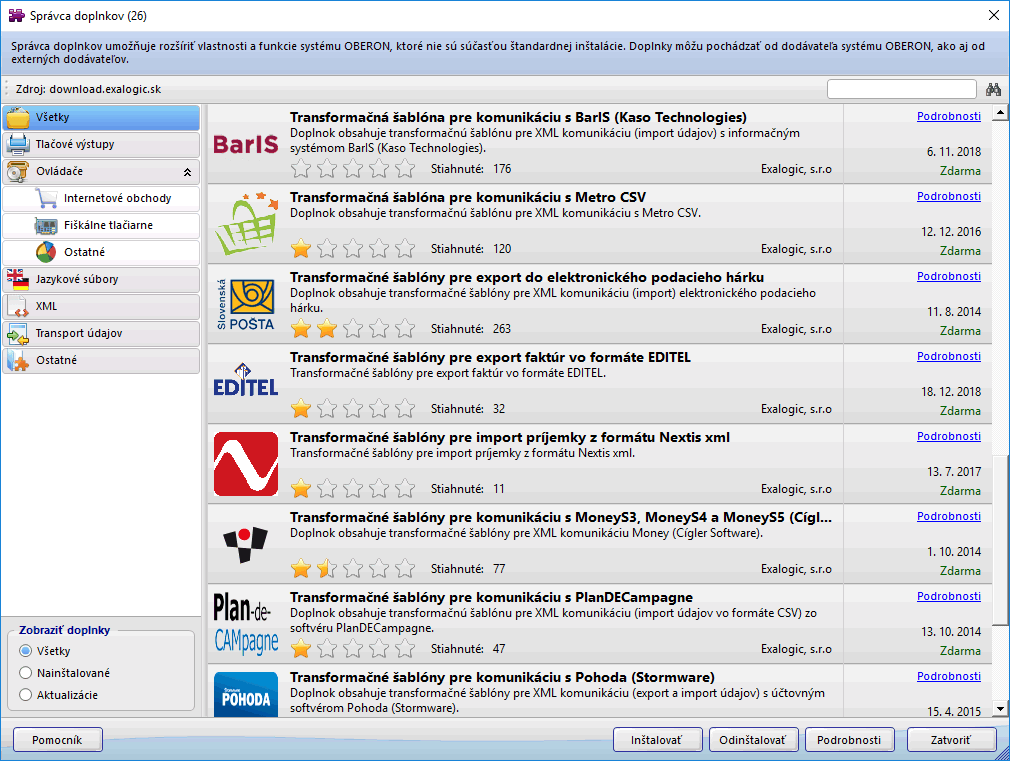Click the puzzle icon beside bottom Ostatné category

[x=18, y=360]
